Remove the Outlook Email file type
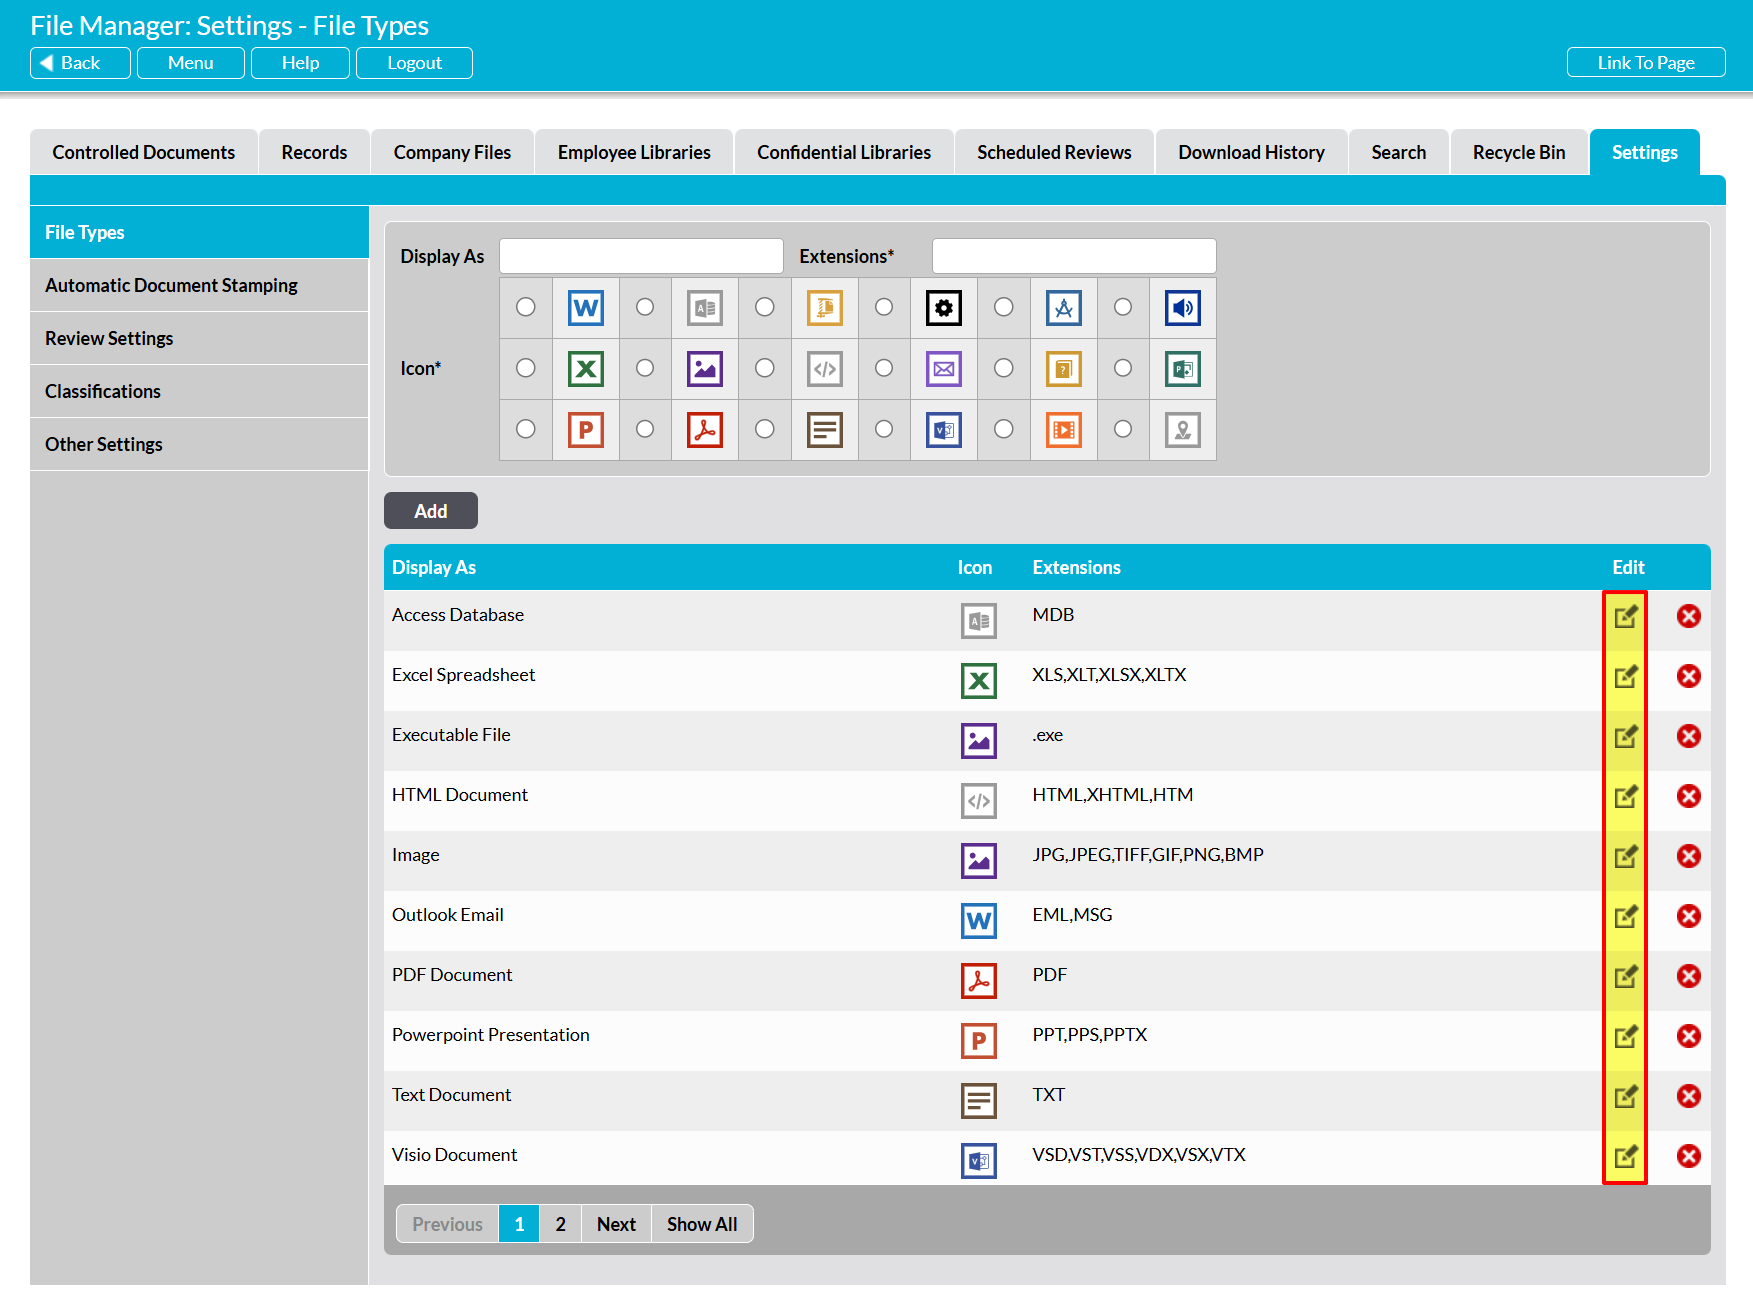The height and width of the screenshot is (1298, 1753). click(x=1688, y=916)
